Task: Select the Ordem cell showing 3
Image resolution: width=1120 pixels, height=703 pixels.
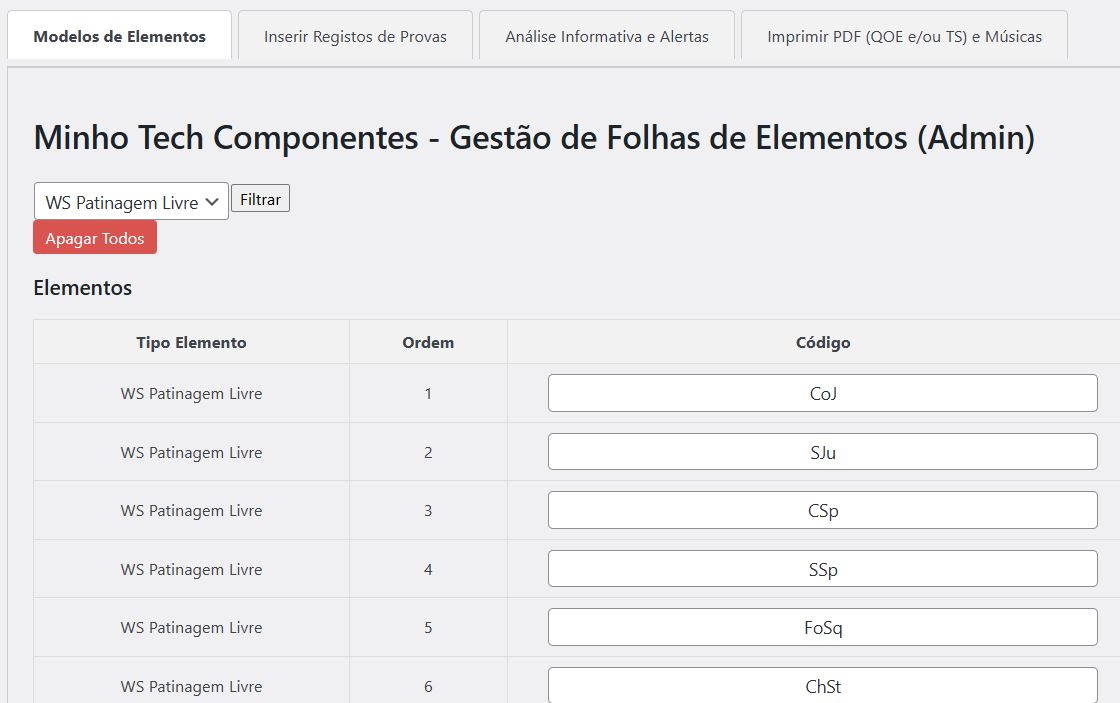Action: 428,510
